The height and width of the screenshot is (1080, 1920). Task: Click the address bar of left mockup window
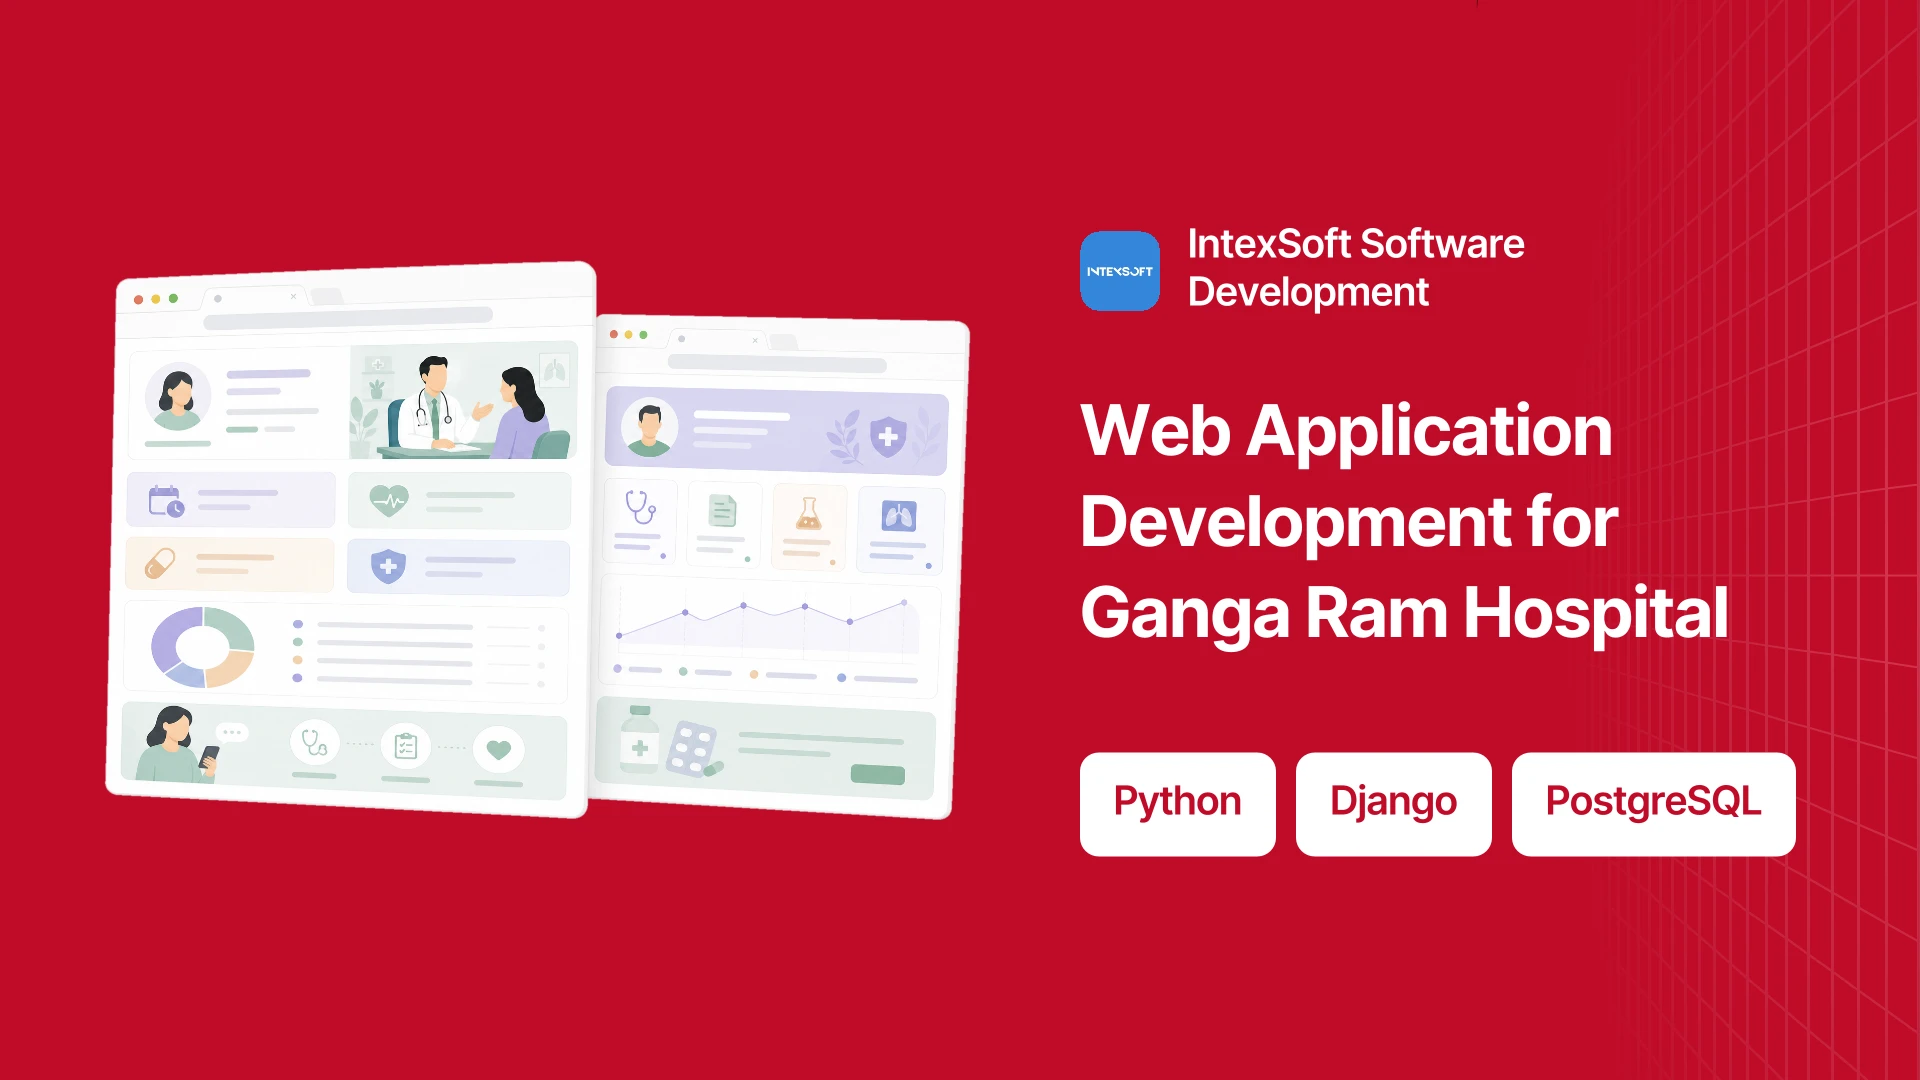click(x=348, y=319)
